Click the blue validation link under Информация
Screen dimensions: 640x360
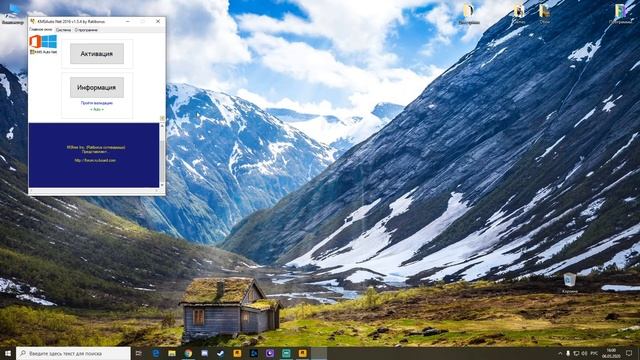97,103
